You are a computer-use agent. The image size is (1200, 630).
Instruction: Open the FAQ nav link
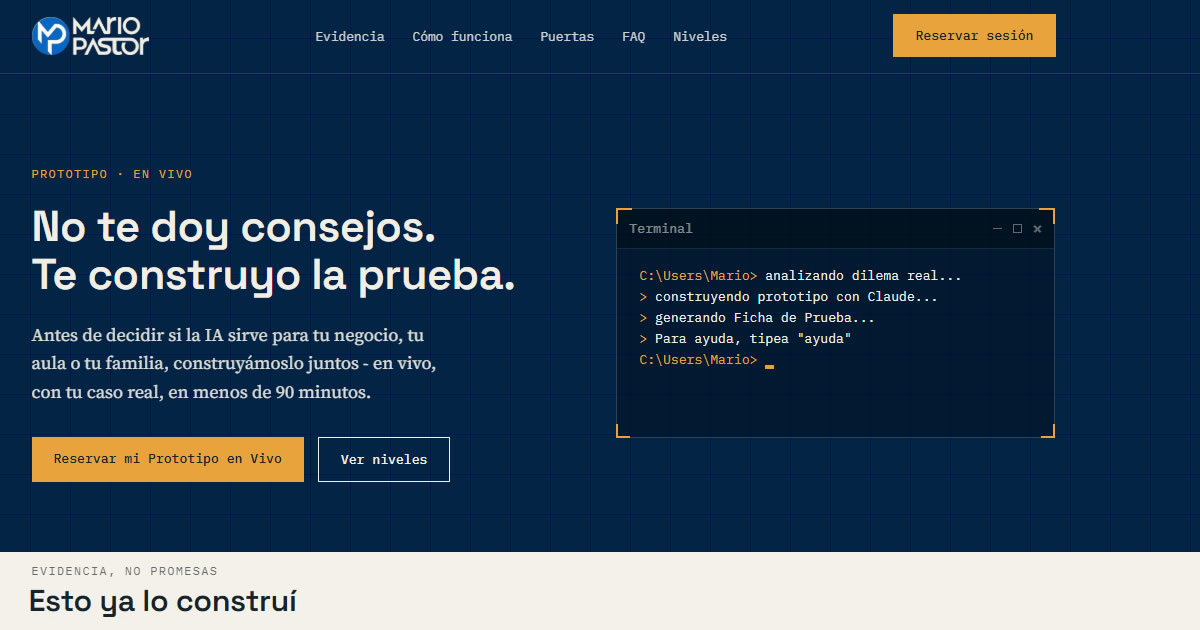(633, 37)
